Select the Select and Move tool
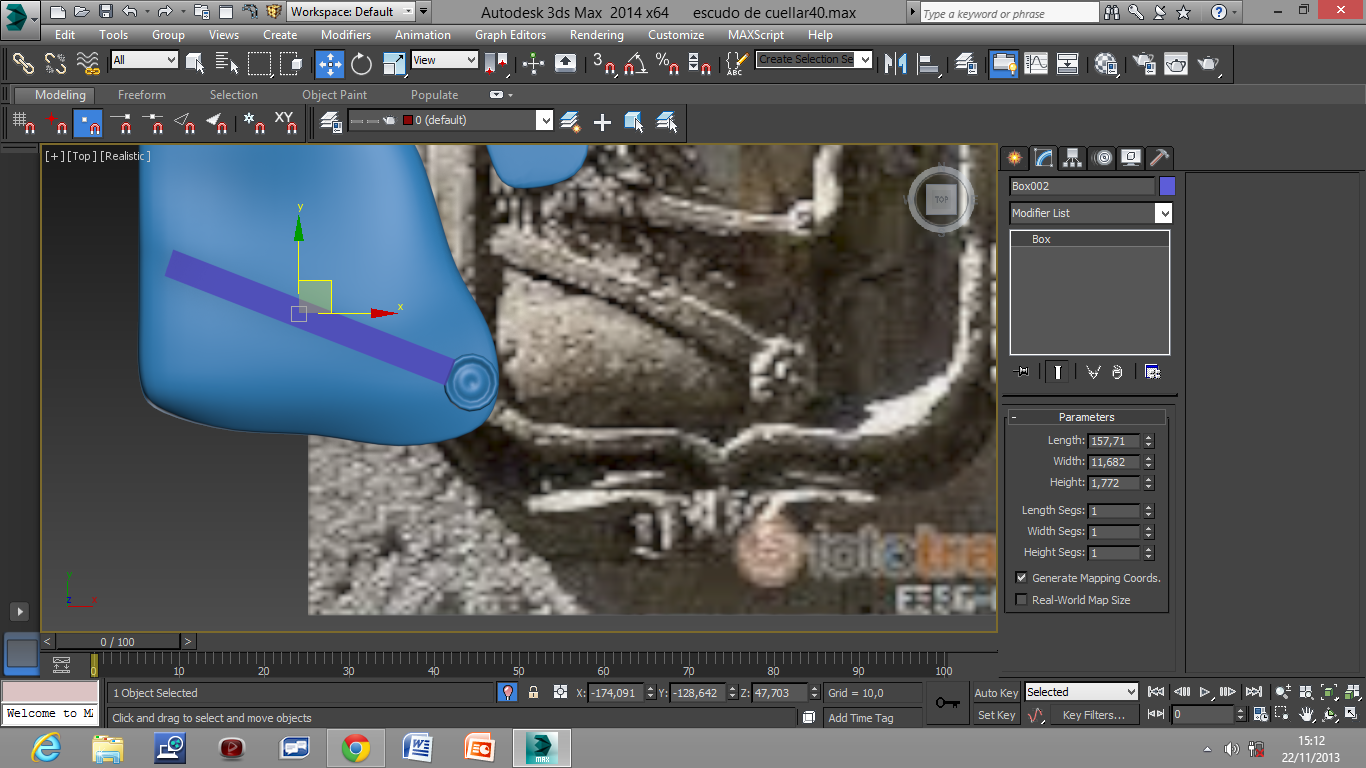Viewport: 1366px width, 768px height. click(x=330, y=64)
